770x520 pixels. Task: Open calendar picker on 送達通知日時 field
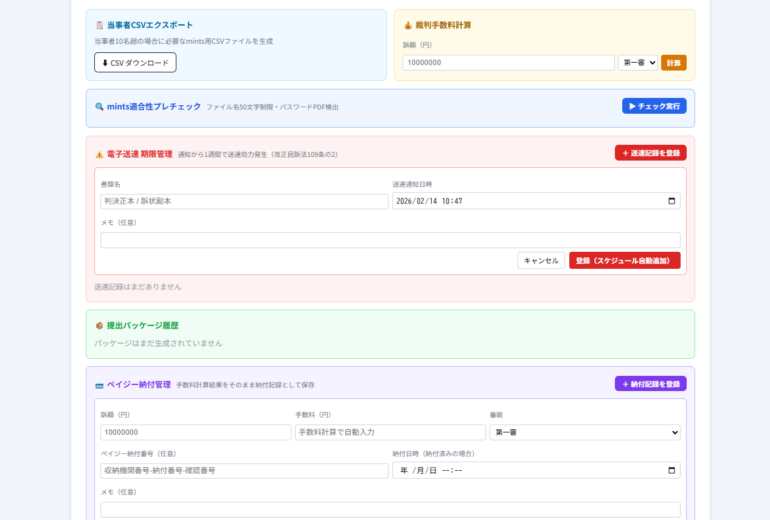point(671,201)
